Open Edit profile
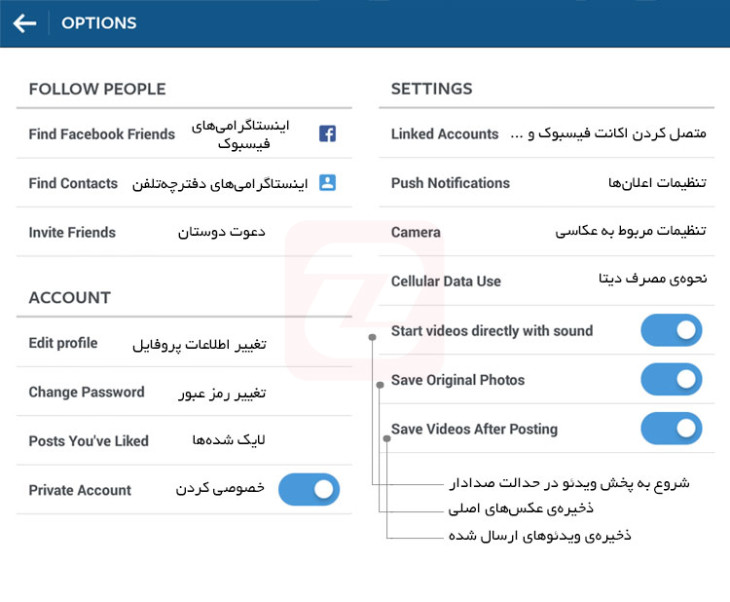The image size is (730, 602). [x=184, y=343]
